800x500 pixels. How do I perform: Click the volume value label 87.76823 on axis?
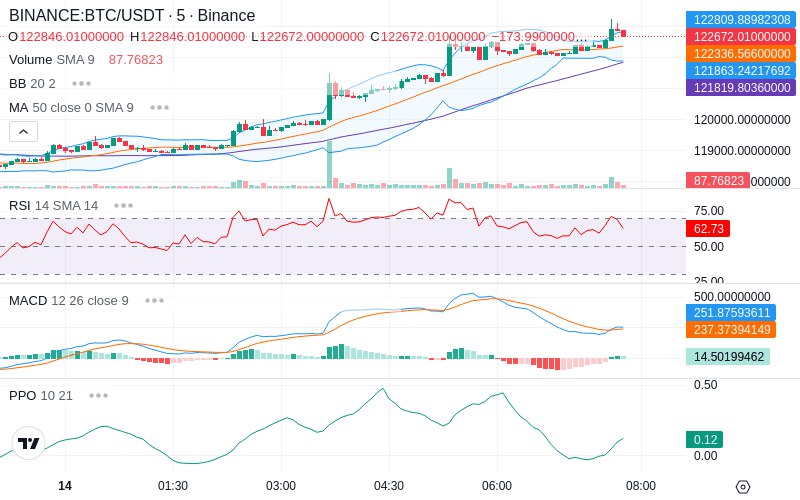718,181
